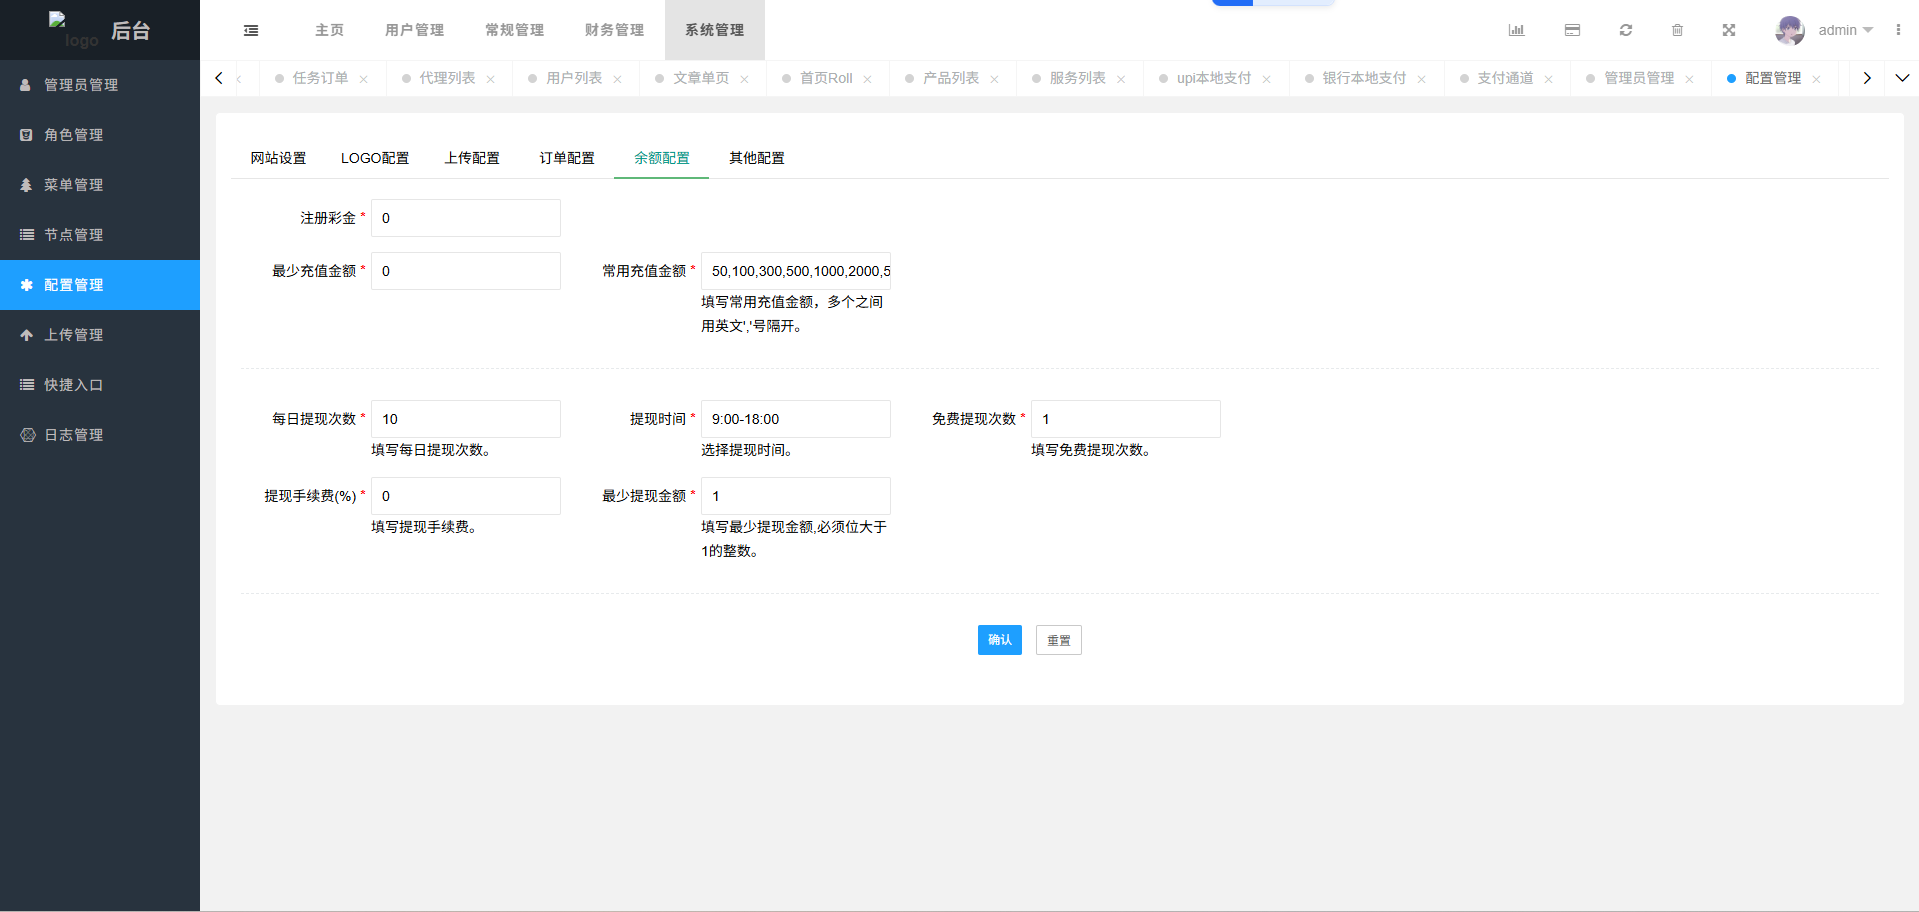Screen dimensions: 1919x912
Task: Click the card icon in top toolbar
Action: (1572, 30)
